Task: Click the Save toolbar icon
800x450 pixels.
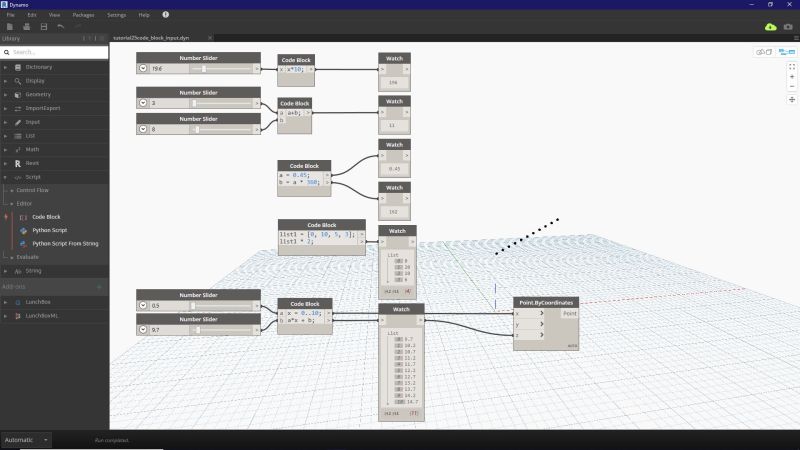Action: pyautogui.click(x=44, y=27)
